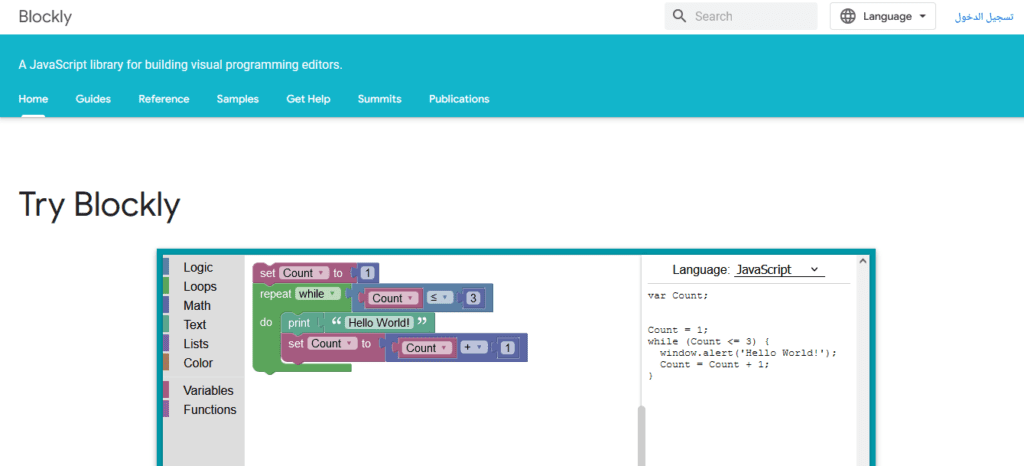Click the scroll-up arrow of code panel
Viewport: 1024px width, 466px height.
point(862,261)
